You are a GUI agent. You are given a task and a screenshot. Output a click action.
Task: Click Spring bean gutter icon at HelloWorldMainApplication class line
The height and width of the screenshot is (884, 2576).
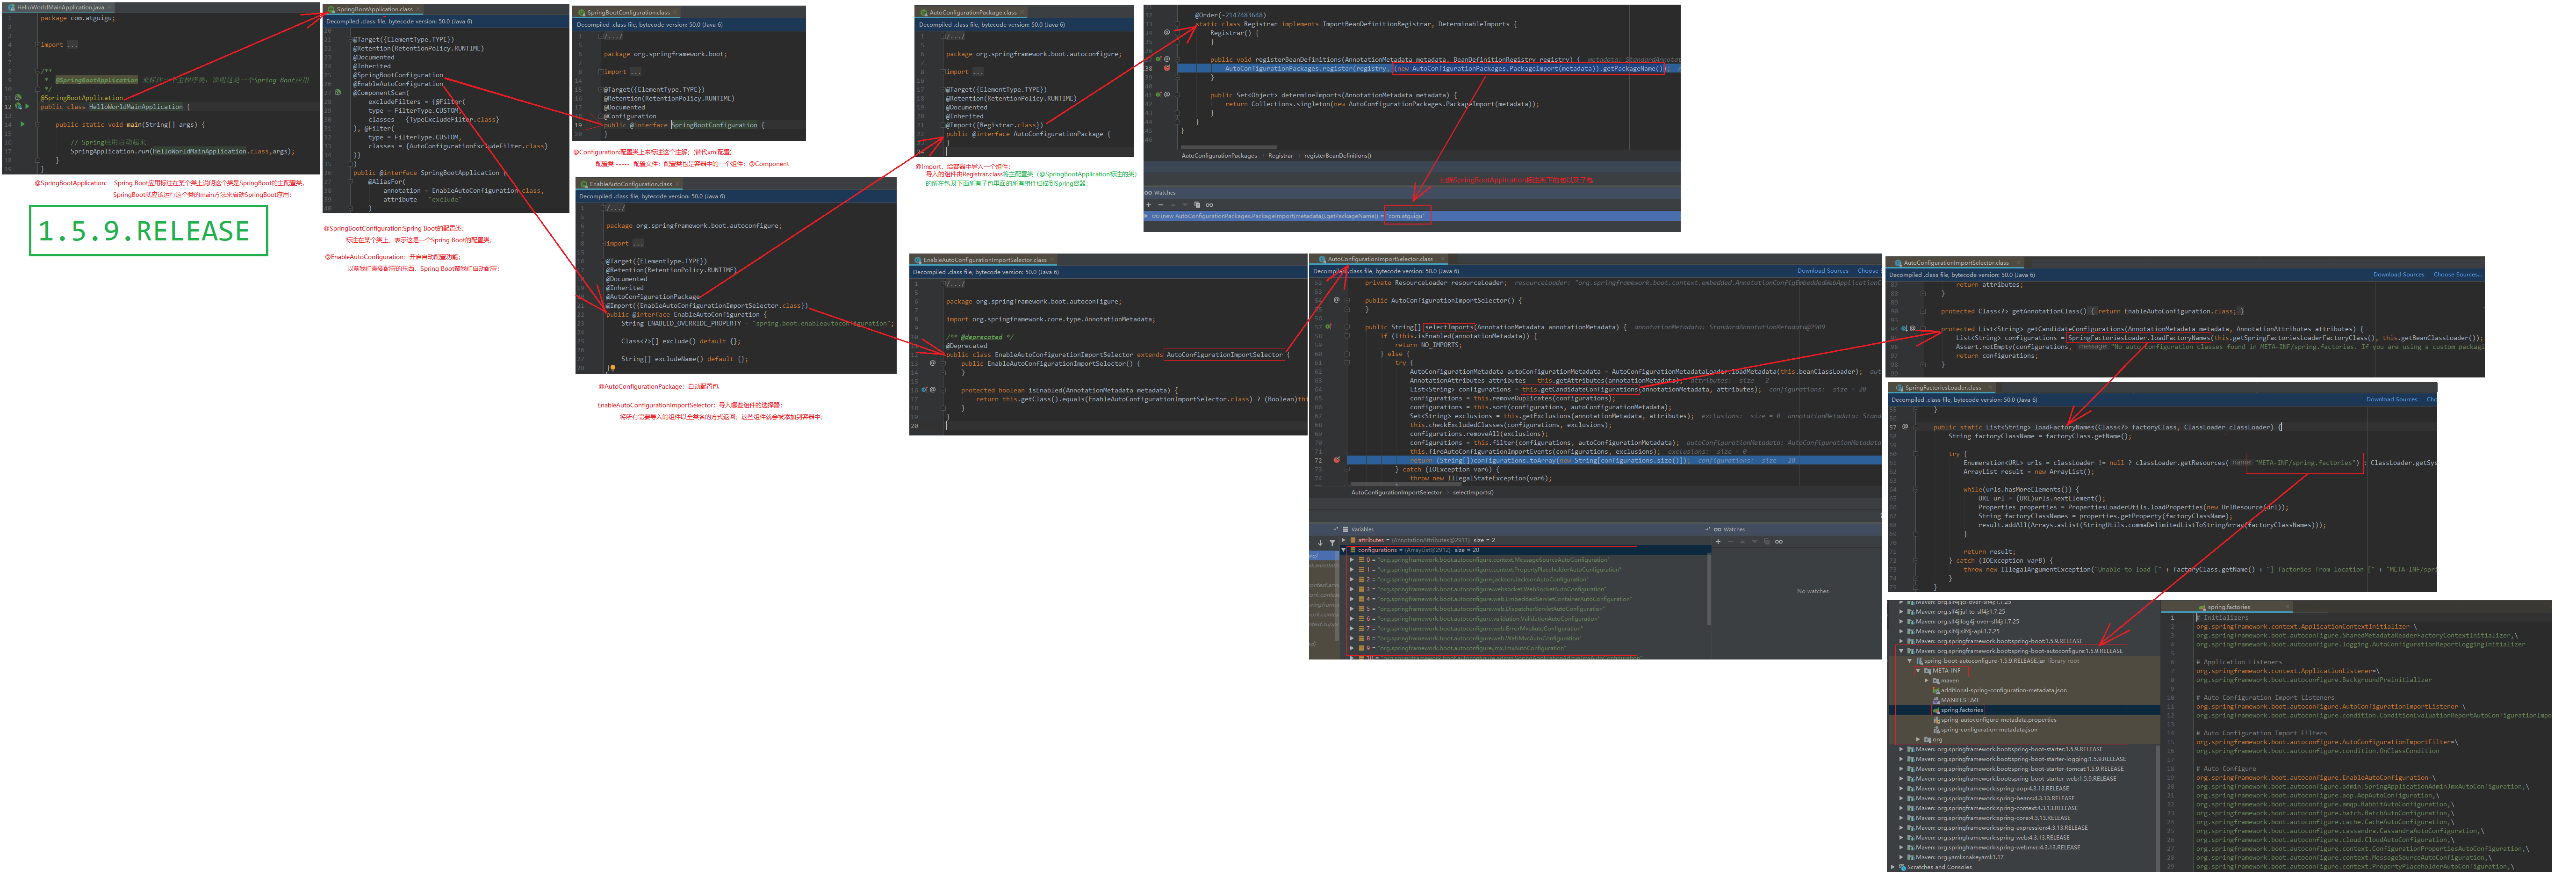pos(18,107)
